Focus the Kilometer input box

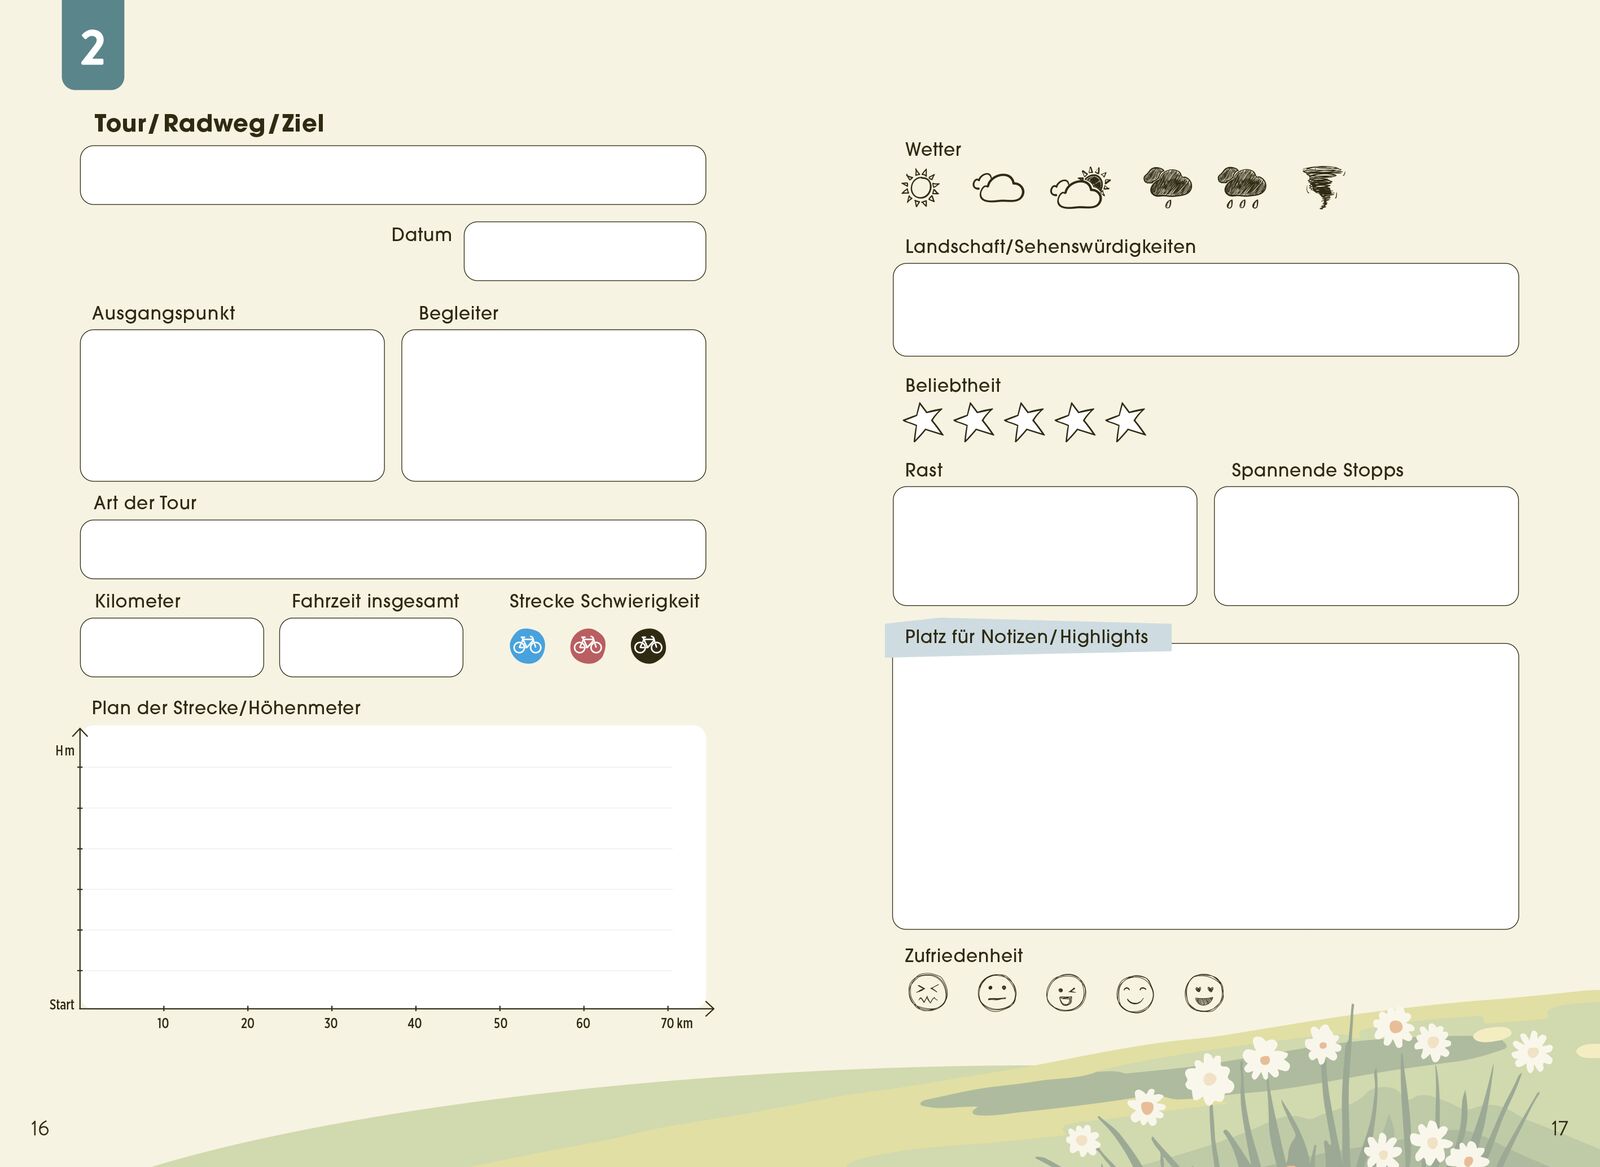(x=172, y=647)
